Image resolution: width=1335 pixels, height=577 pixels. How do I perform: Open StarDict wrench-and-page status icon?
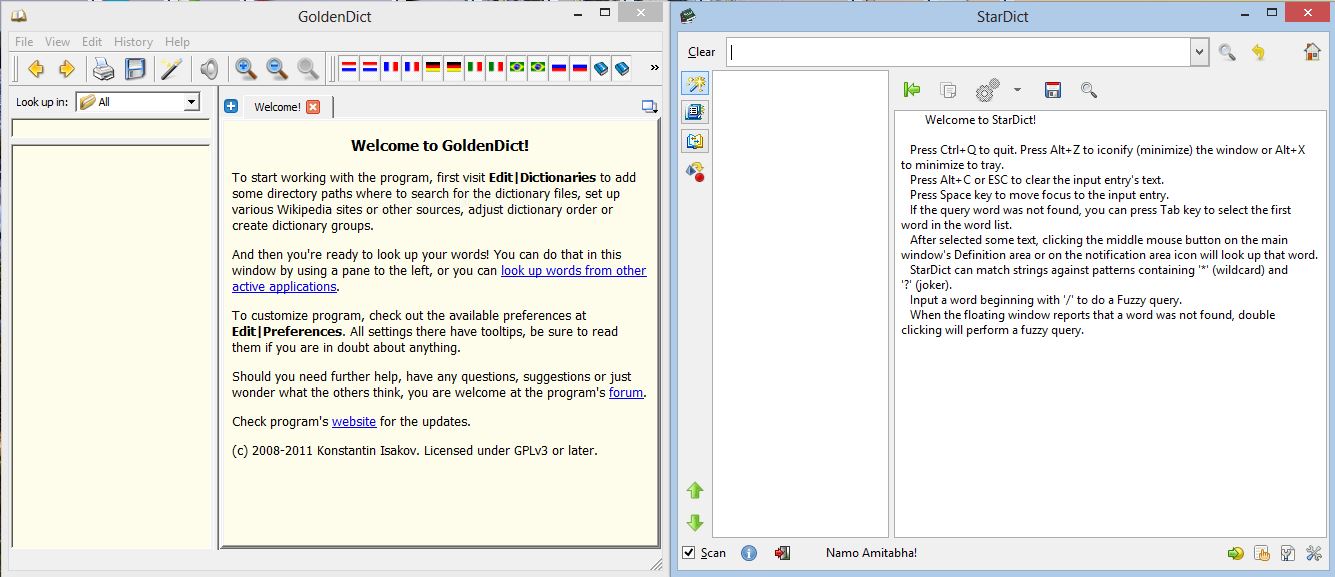tap(1288, 553)
